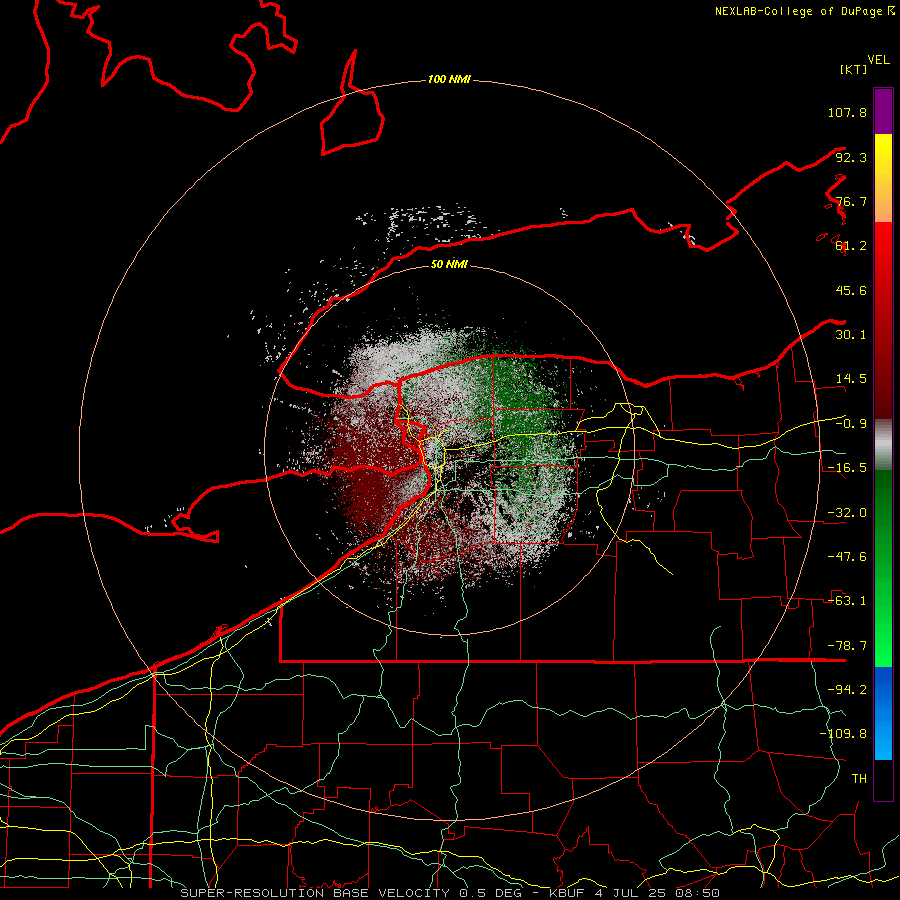Click the -94.2 velocity scale value
This screenshot has width=900, height=900.
(x=847, y=690)
